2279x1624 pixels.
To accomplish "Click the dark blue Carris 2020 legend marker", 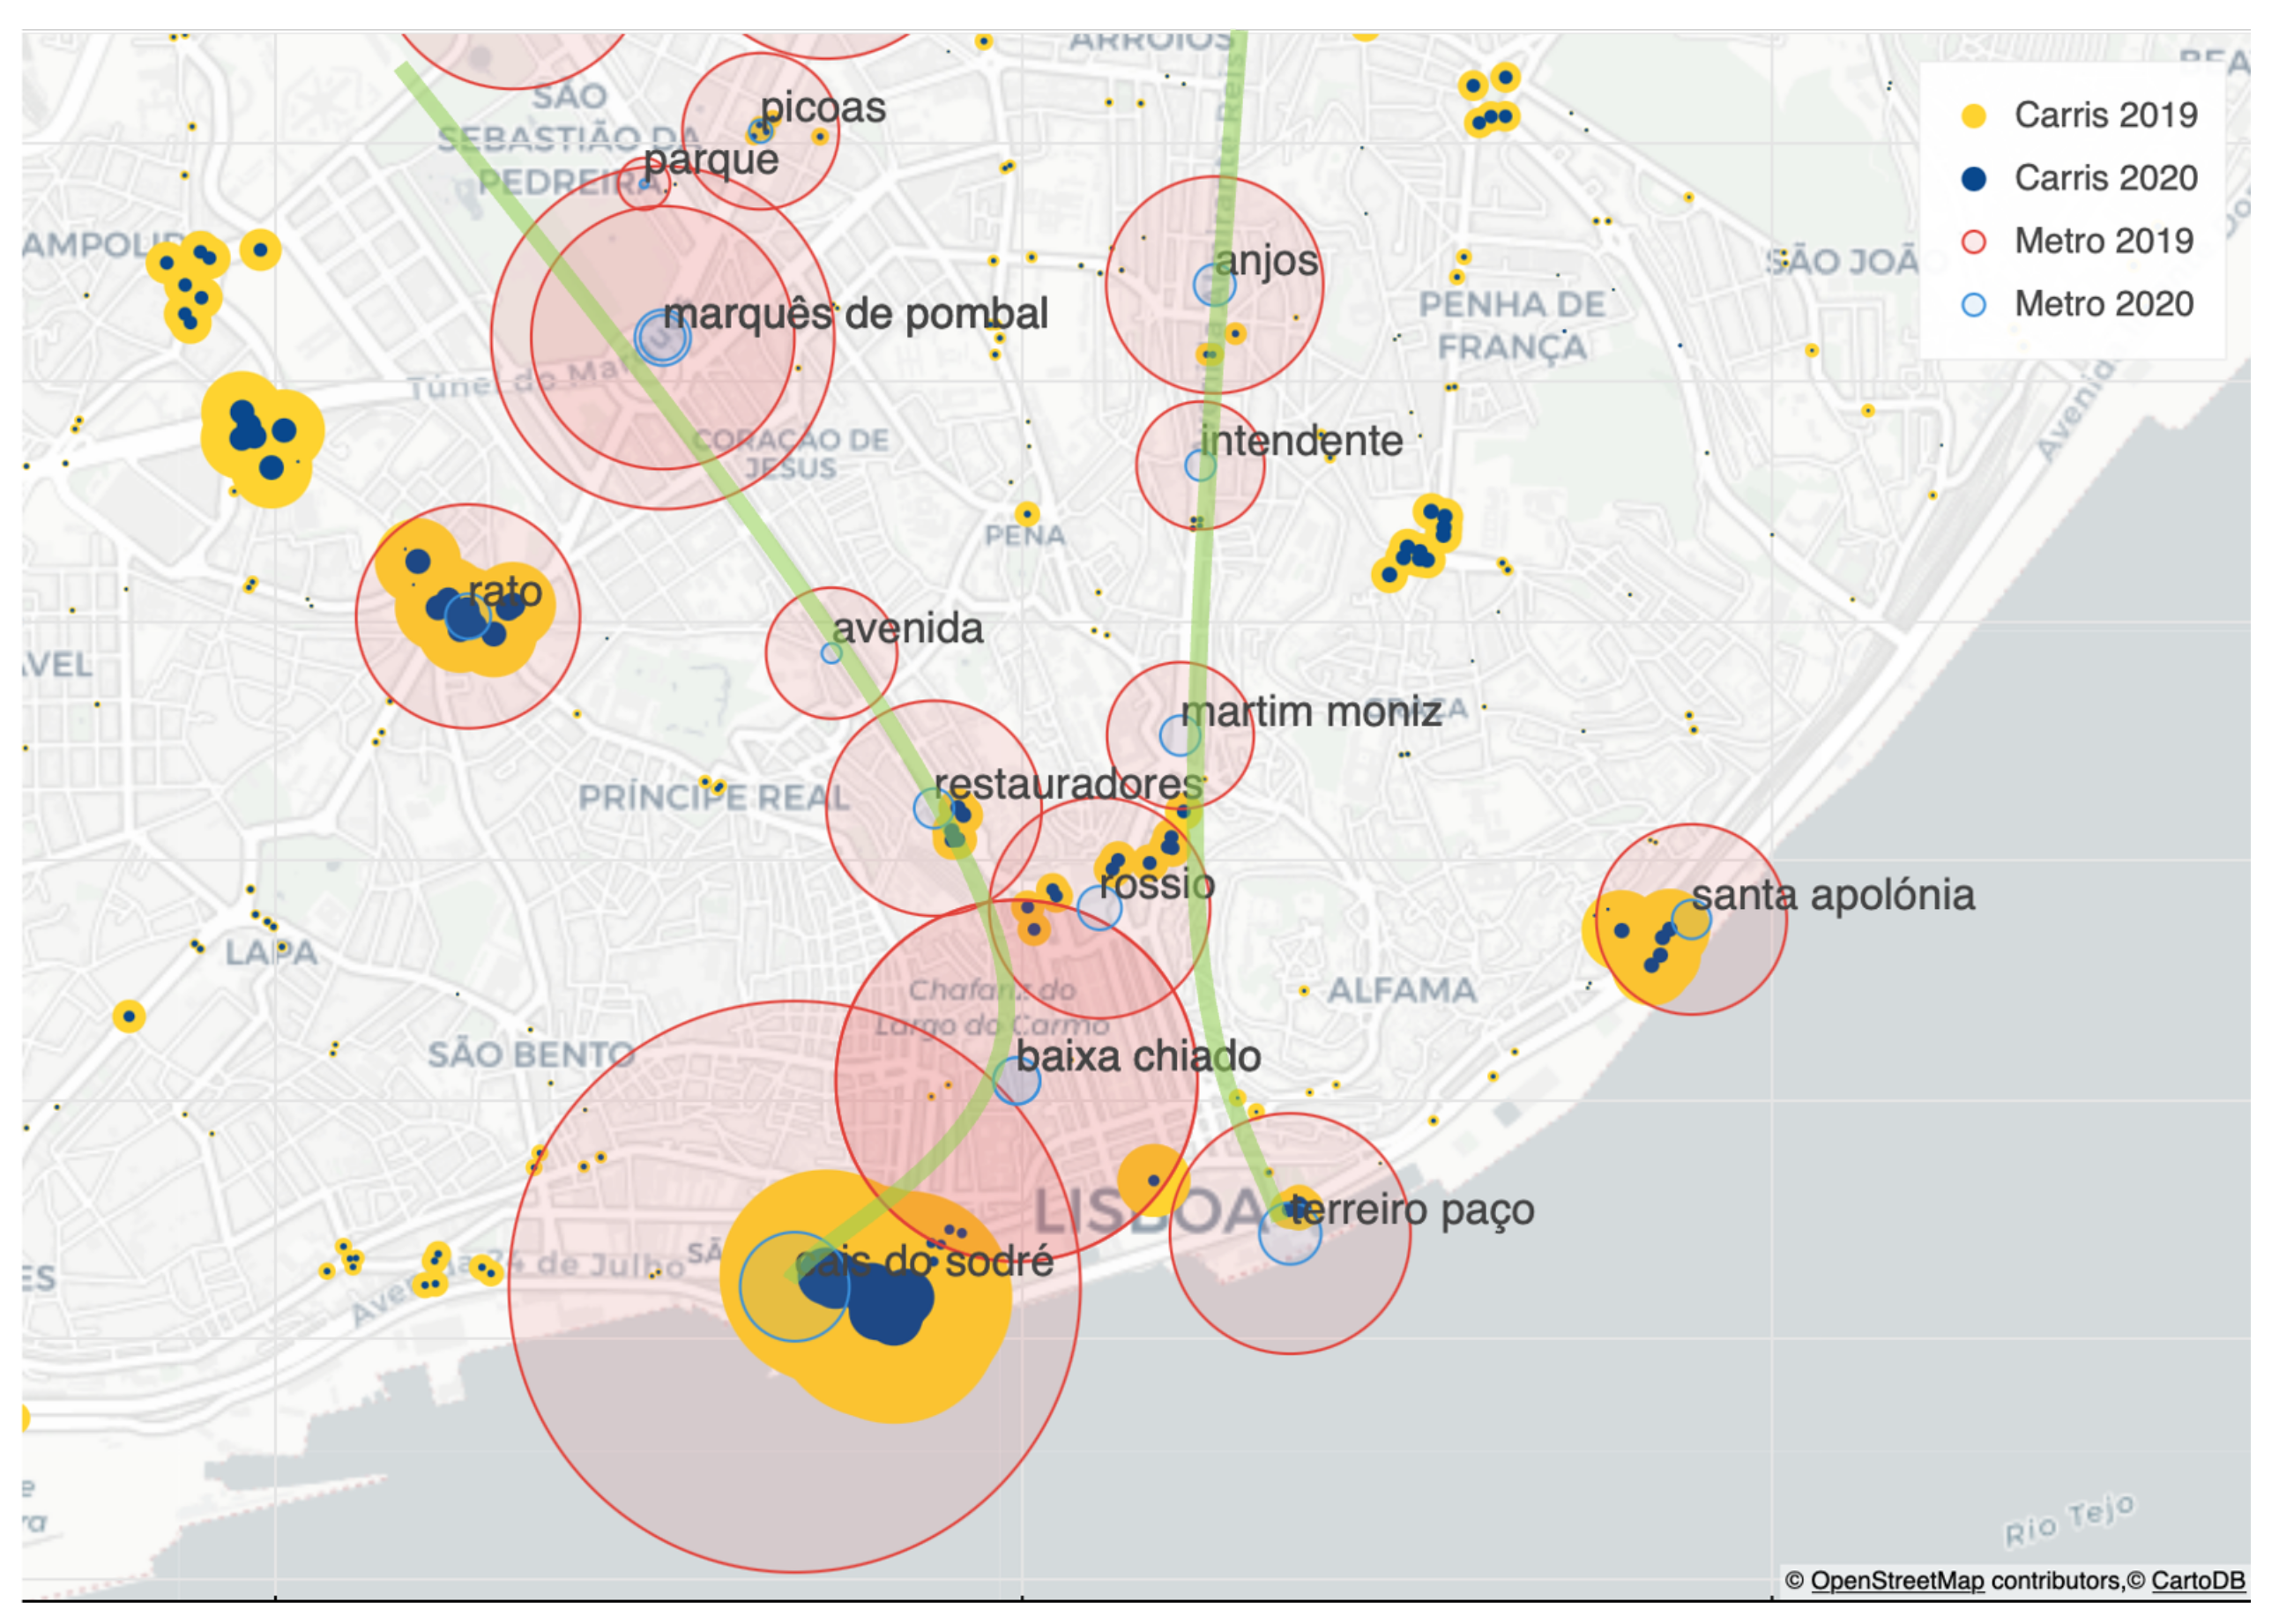I will coord(1974,179).
